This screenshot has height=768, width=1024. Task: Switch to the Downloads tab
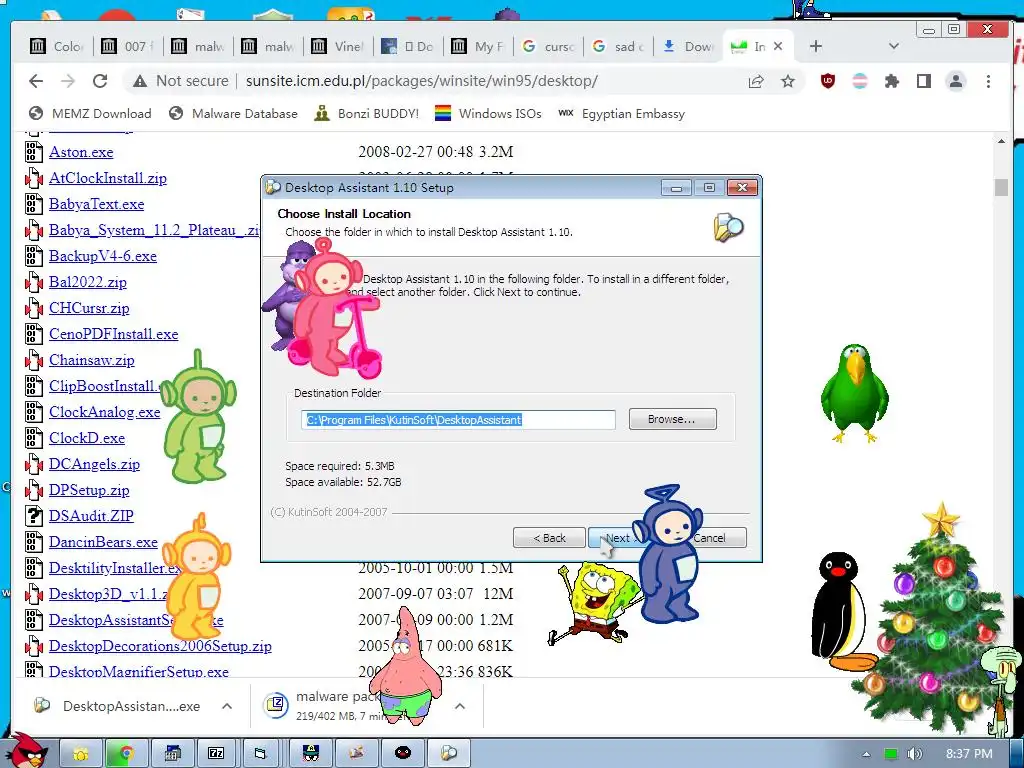(688, 46)
